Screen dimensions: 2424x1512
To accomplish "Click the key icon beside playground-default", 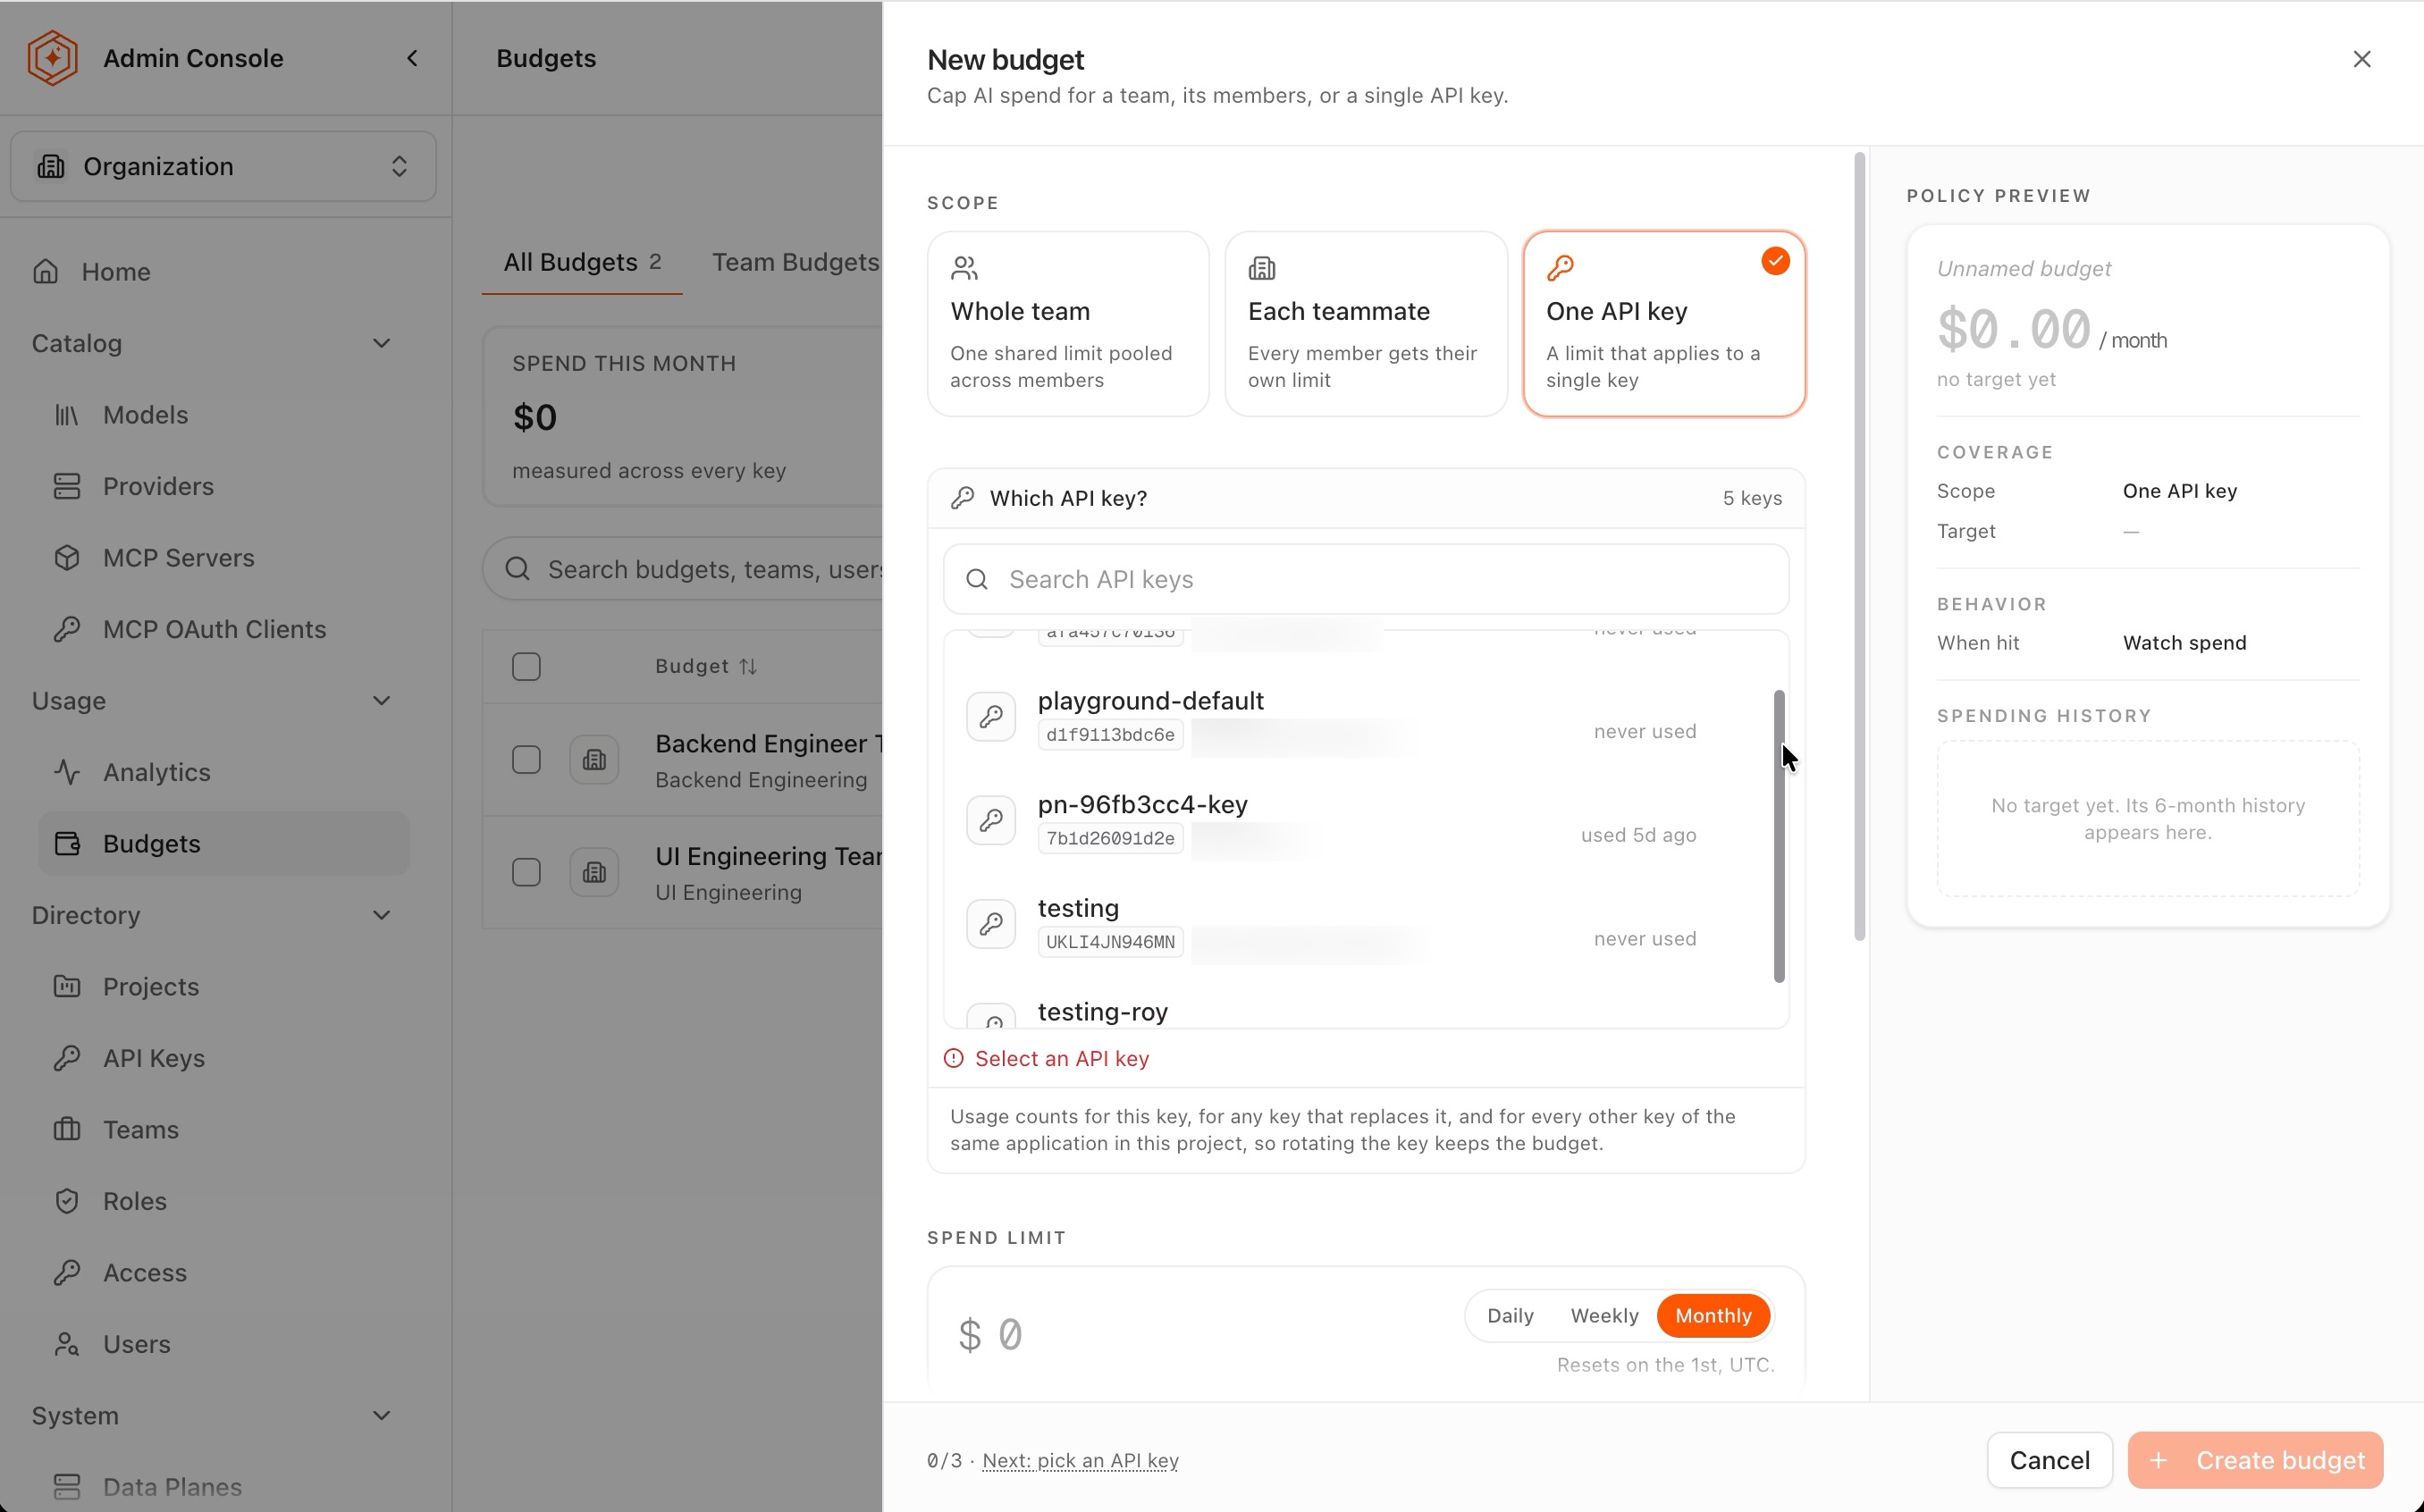I will 991,716.
